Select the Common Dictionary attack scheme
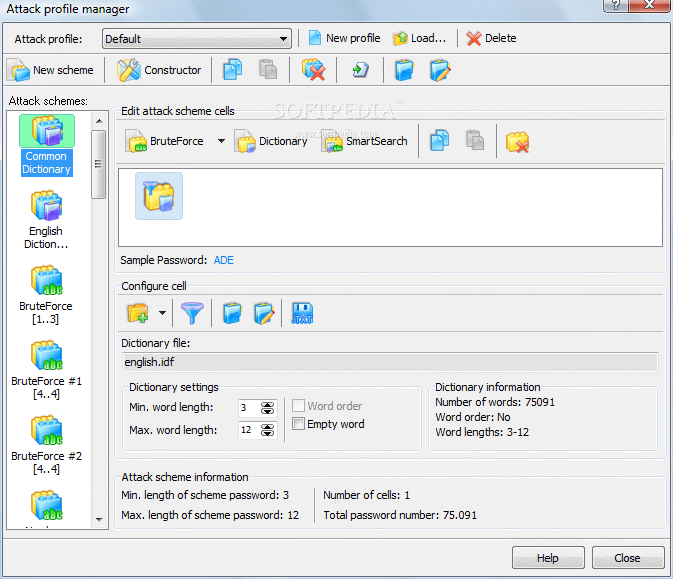The width and height of the screenshot is (673, 579). (x=47, y=146)
